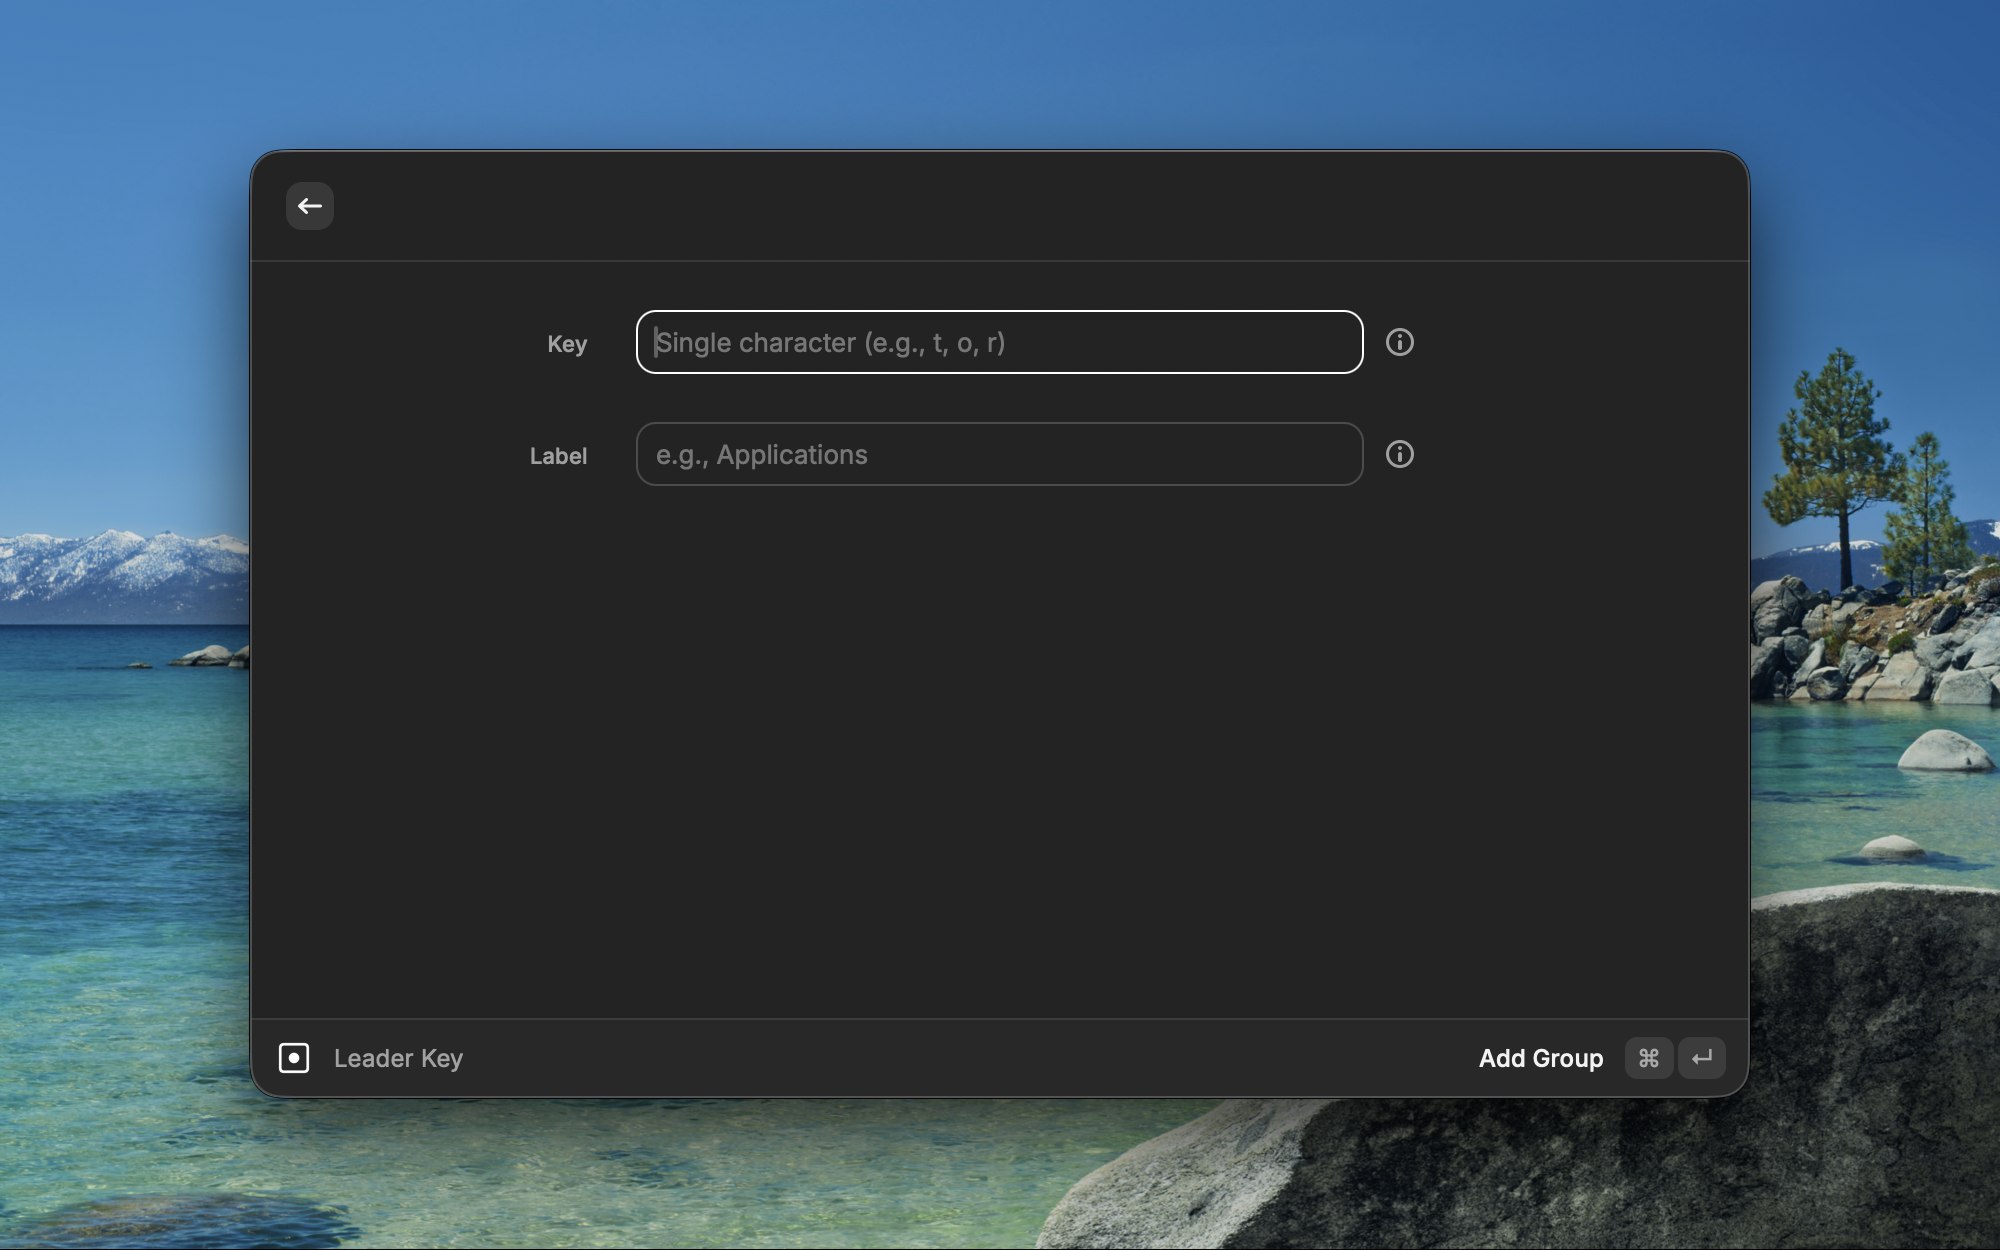Click the Return symbol keycap badge
This screenshot has height=1250, width=2000.
(x=1702, y=1058)
